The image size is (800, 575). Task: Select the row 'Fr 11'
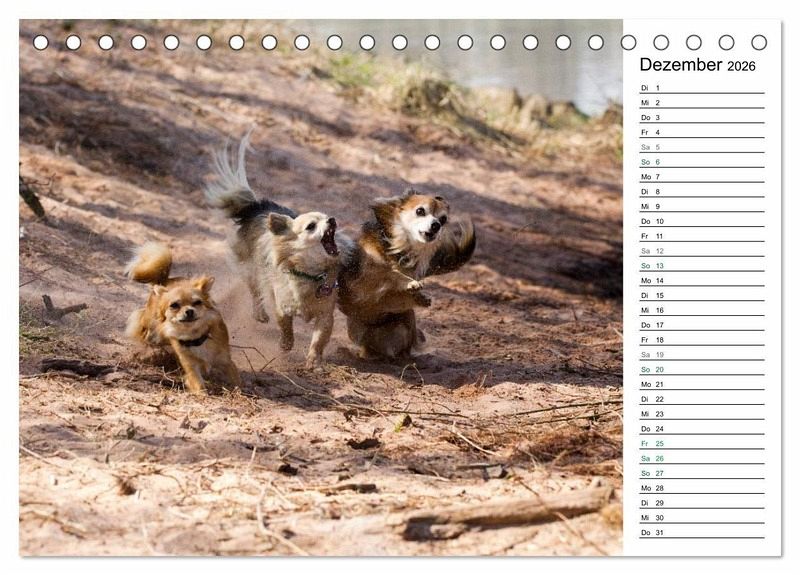[702, 236]
